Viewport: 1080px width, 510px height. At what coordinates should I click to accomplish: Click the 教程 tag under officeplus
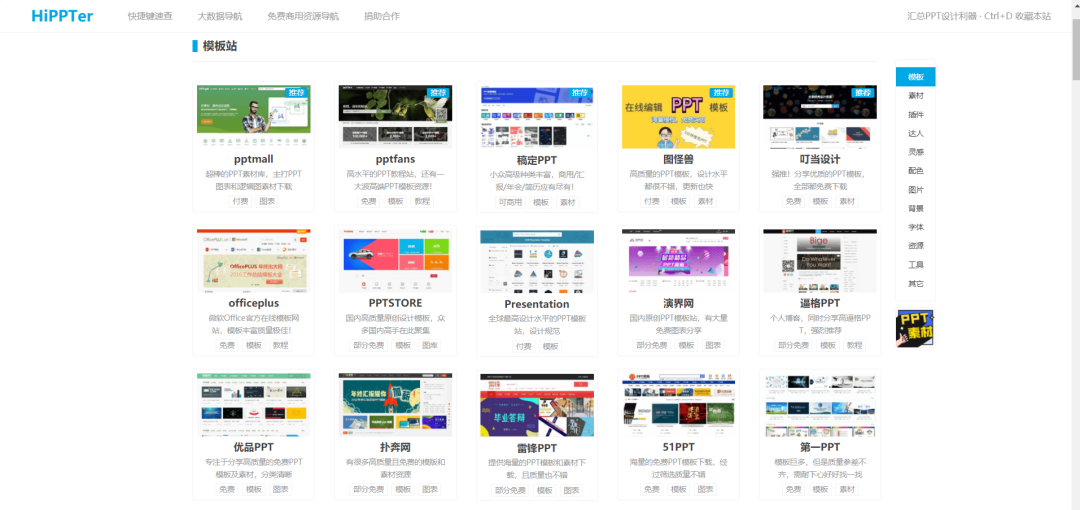(x=280, y=345)
